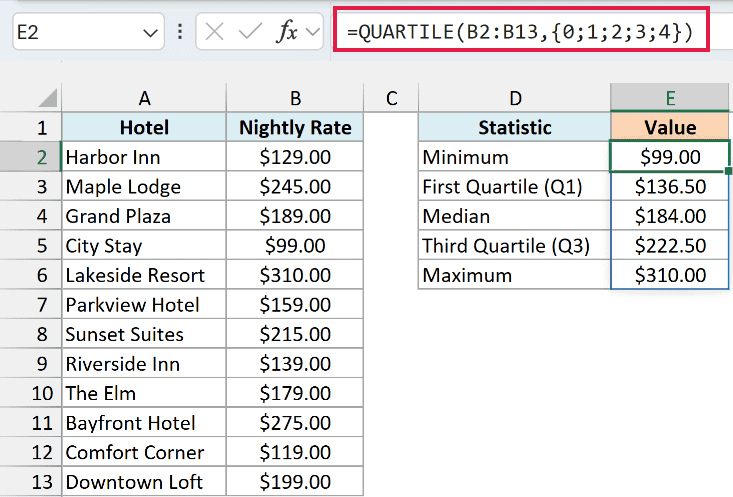Click the $159.00 rate cell
Screen dimensions: 733x497
coord(295,304)
